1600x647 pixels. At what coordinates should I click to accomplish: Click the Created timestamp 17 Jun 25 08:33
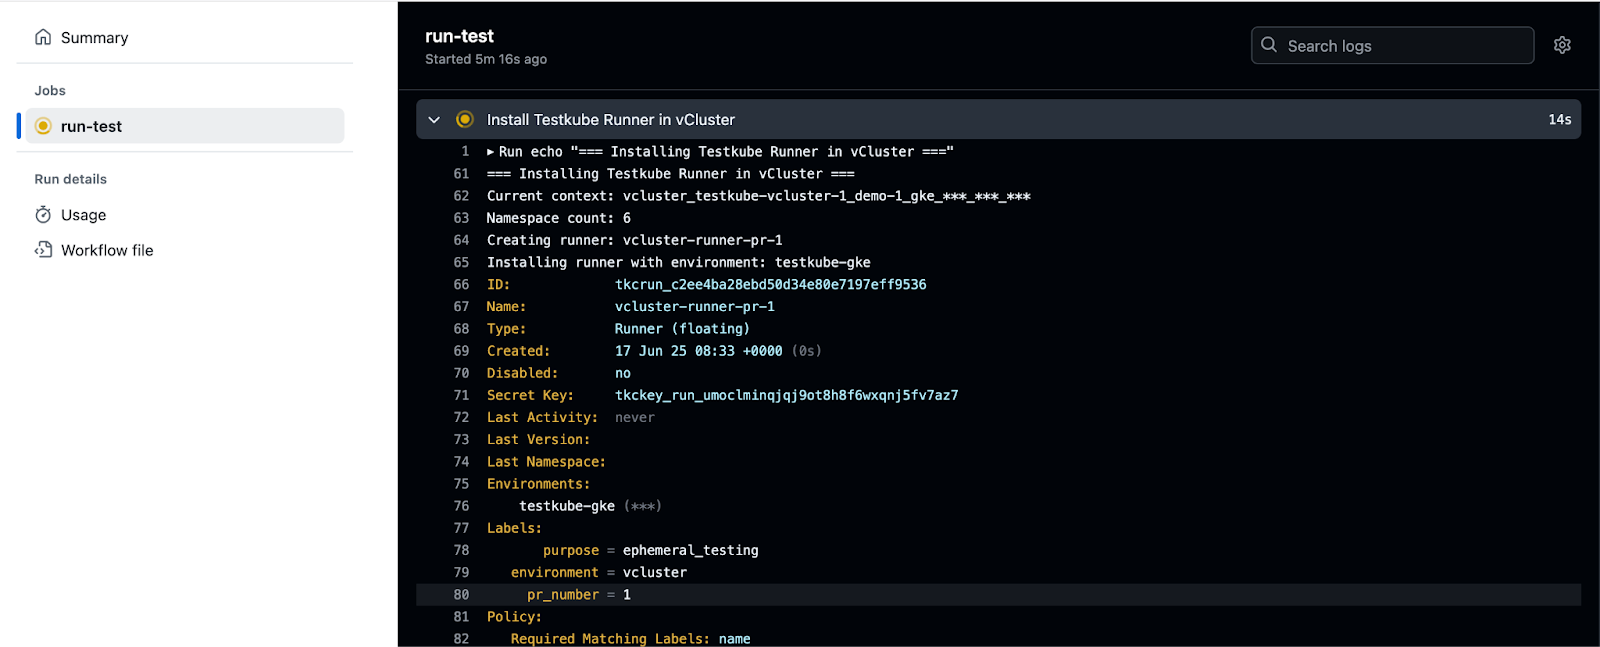point(699,351)
